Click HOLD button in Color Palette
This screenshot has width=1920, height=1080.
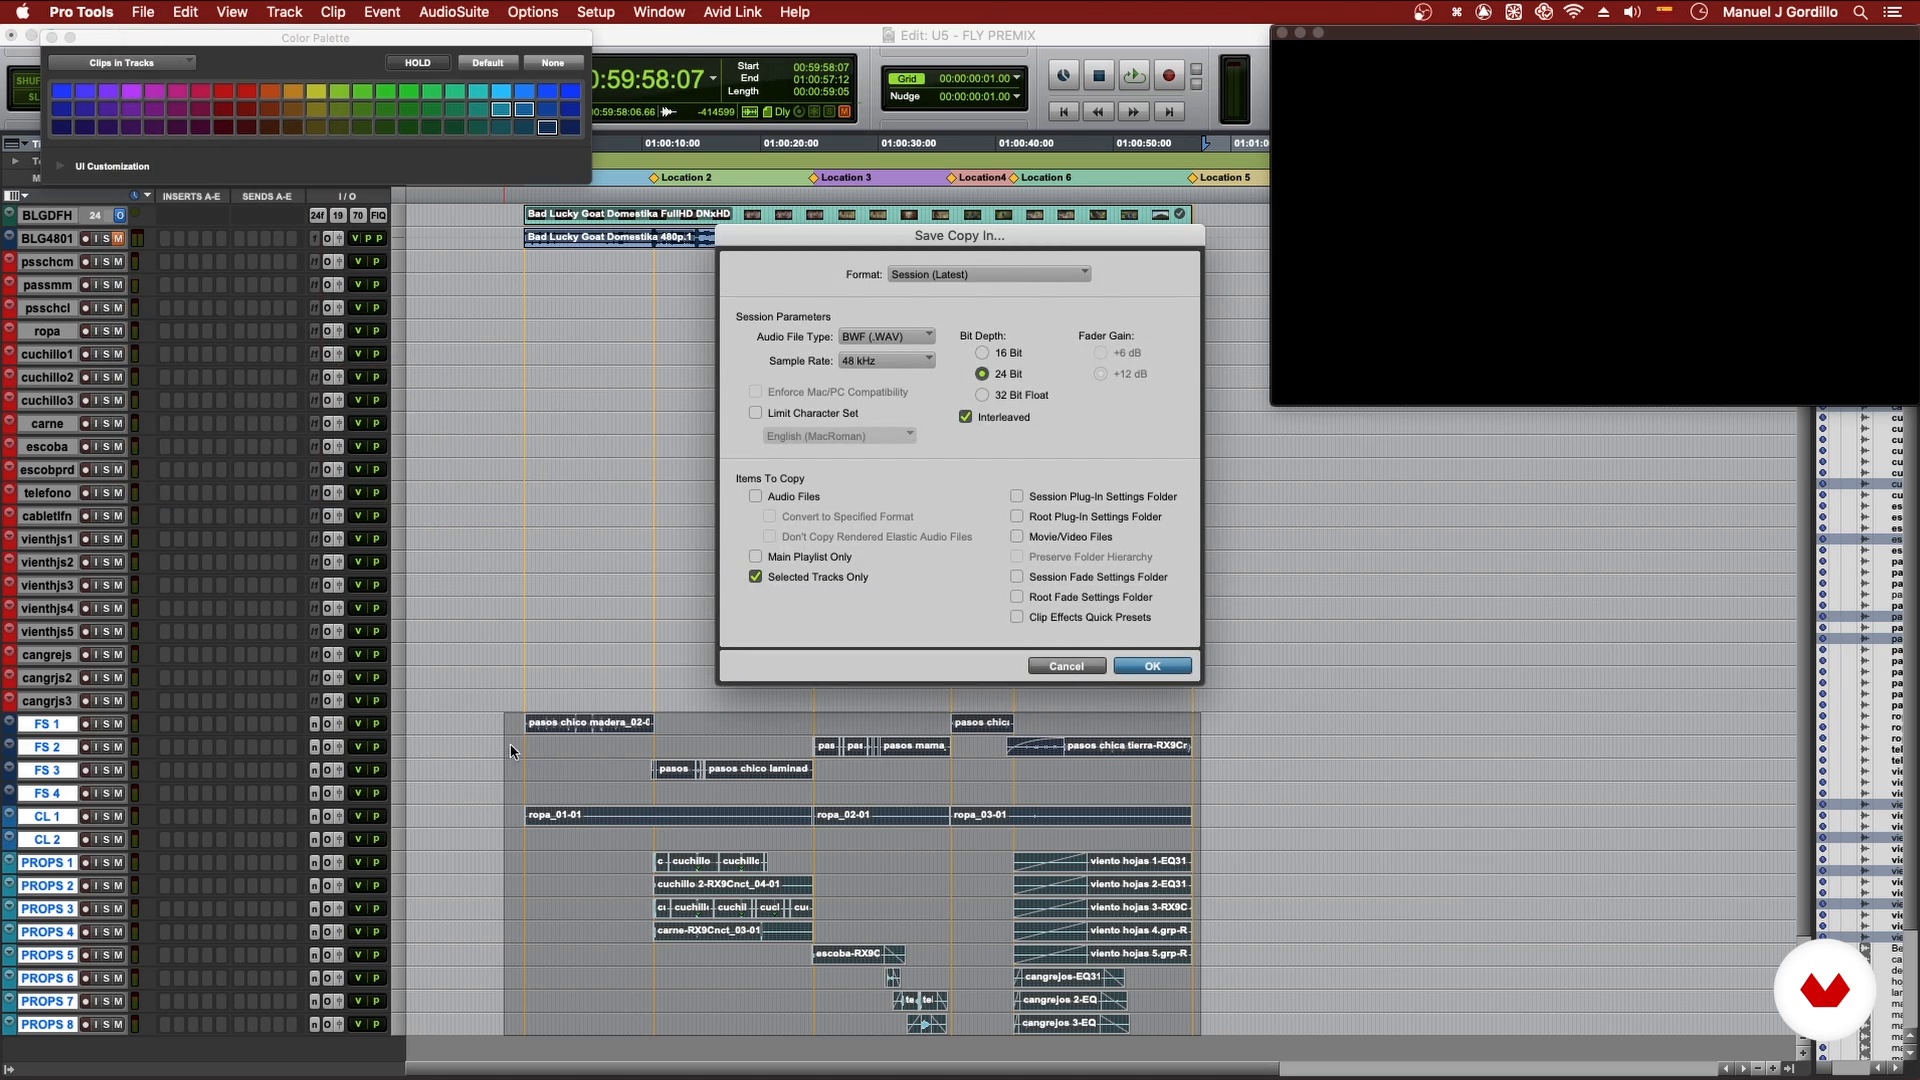pos(417,63)
